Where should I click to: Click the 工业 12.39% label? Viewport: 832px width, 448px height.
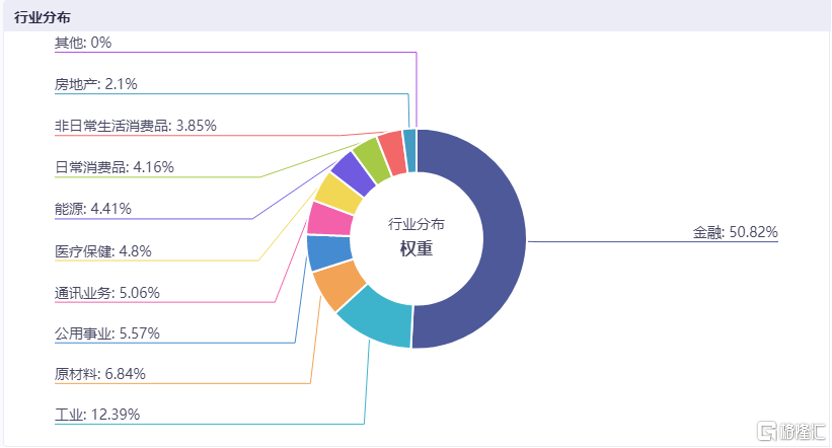click(x=97, y=415)
